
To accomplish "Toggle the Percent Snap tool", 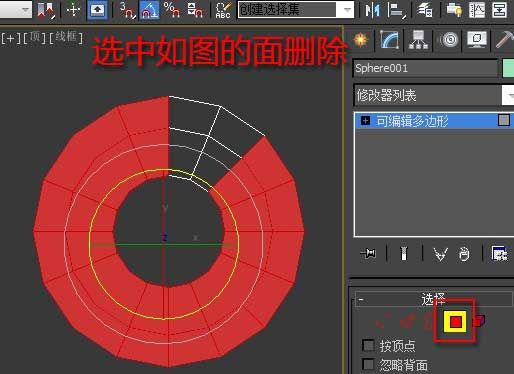I will pyautogui.click(x=172, y=10).
